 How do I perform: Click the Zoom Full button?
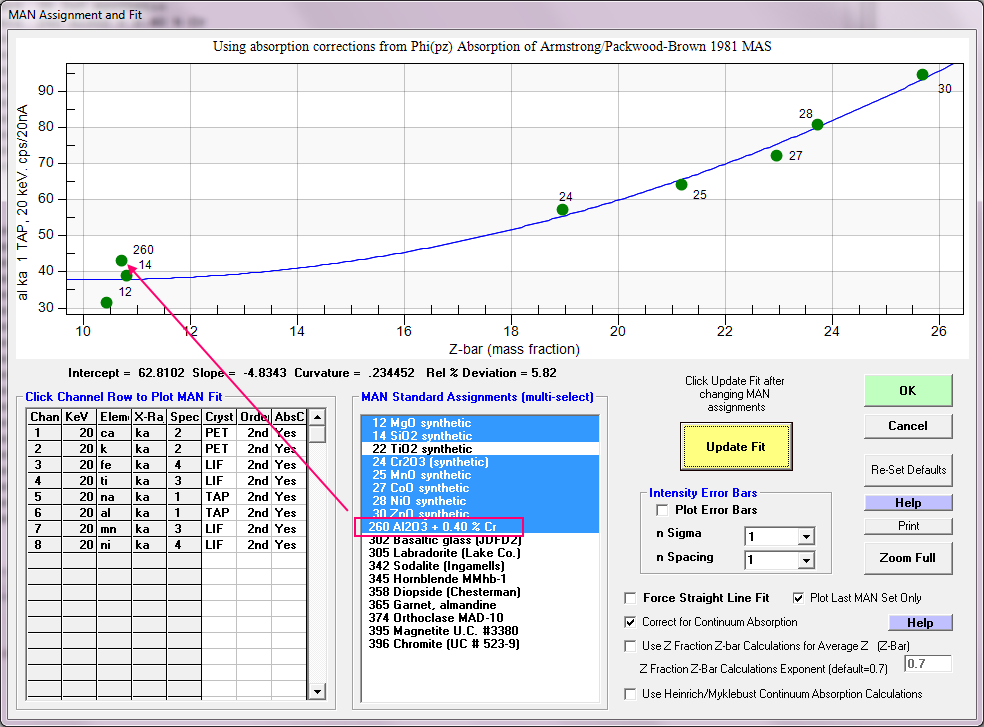tap(908, 557)
